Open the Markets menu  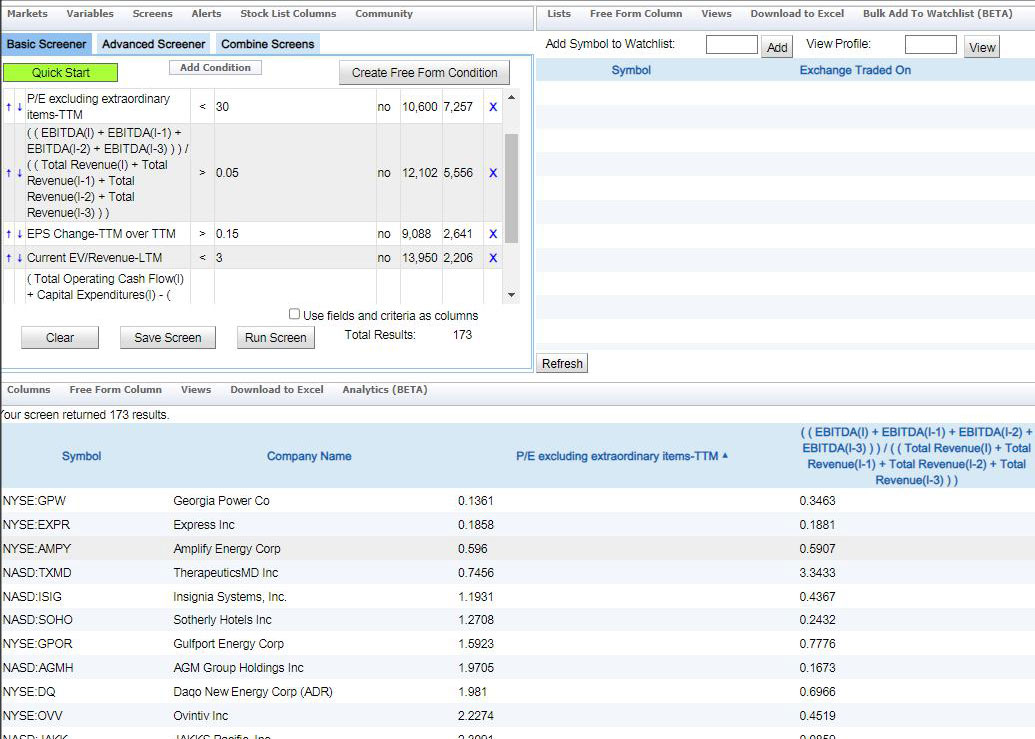(x=27, y=14)
